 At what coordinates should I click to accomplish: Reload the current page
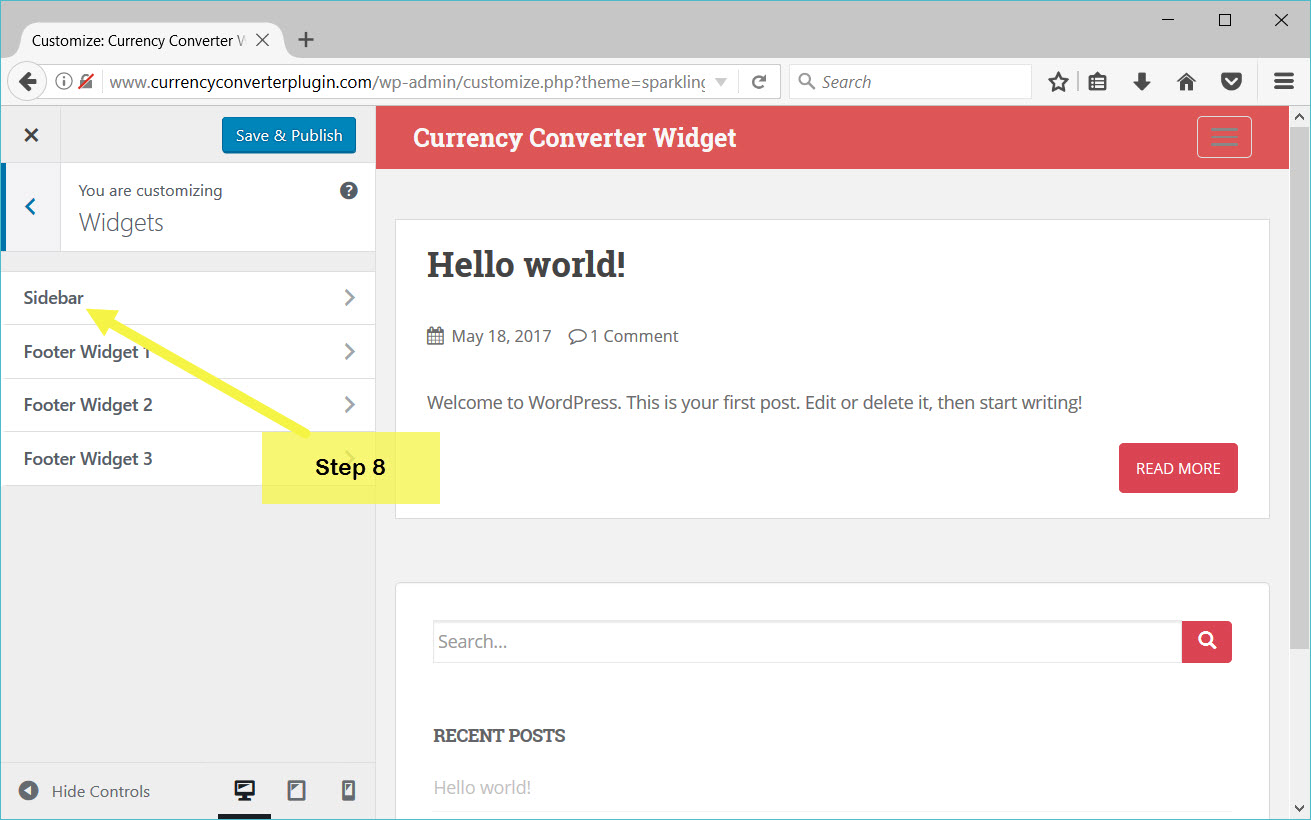tap(760, 81)
